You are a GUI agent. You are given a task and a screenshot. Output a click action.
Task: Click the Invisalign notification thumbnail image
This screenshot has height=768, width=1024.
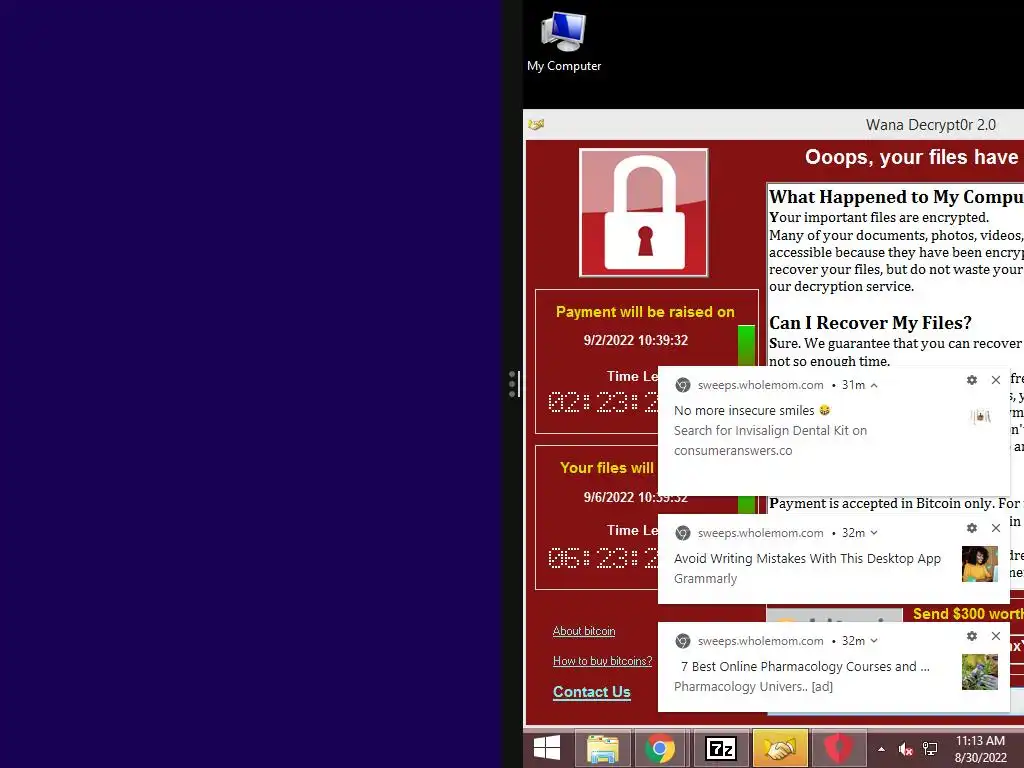click(980, 416)
